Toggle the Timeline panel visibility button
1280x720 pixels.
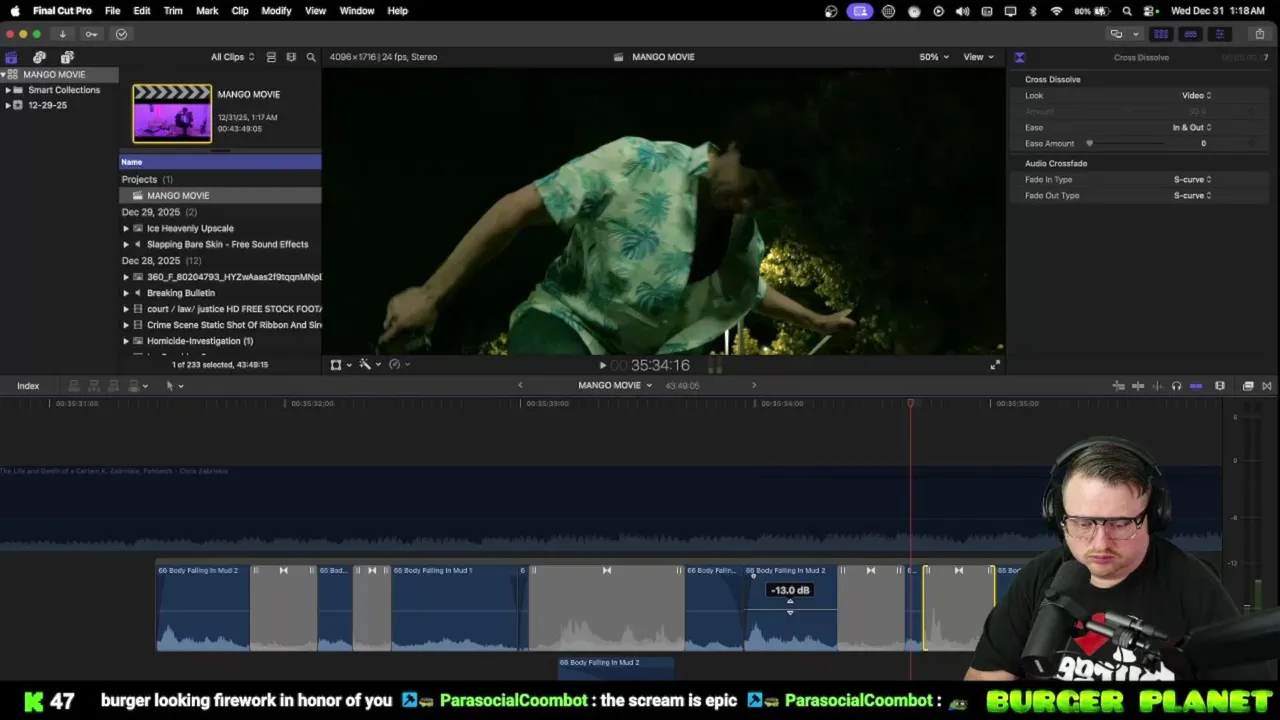point(1190,34)
